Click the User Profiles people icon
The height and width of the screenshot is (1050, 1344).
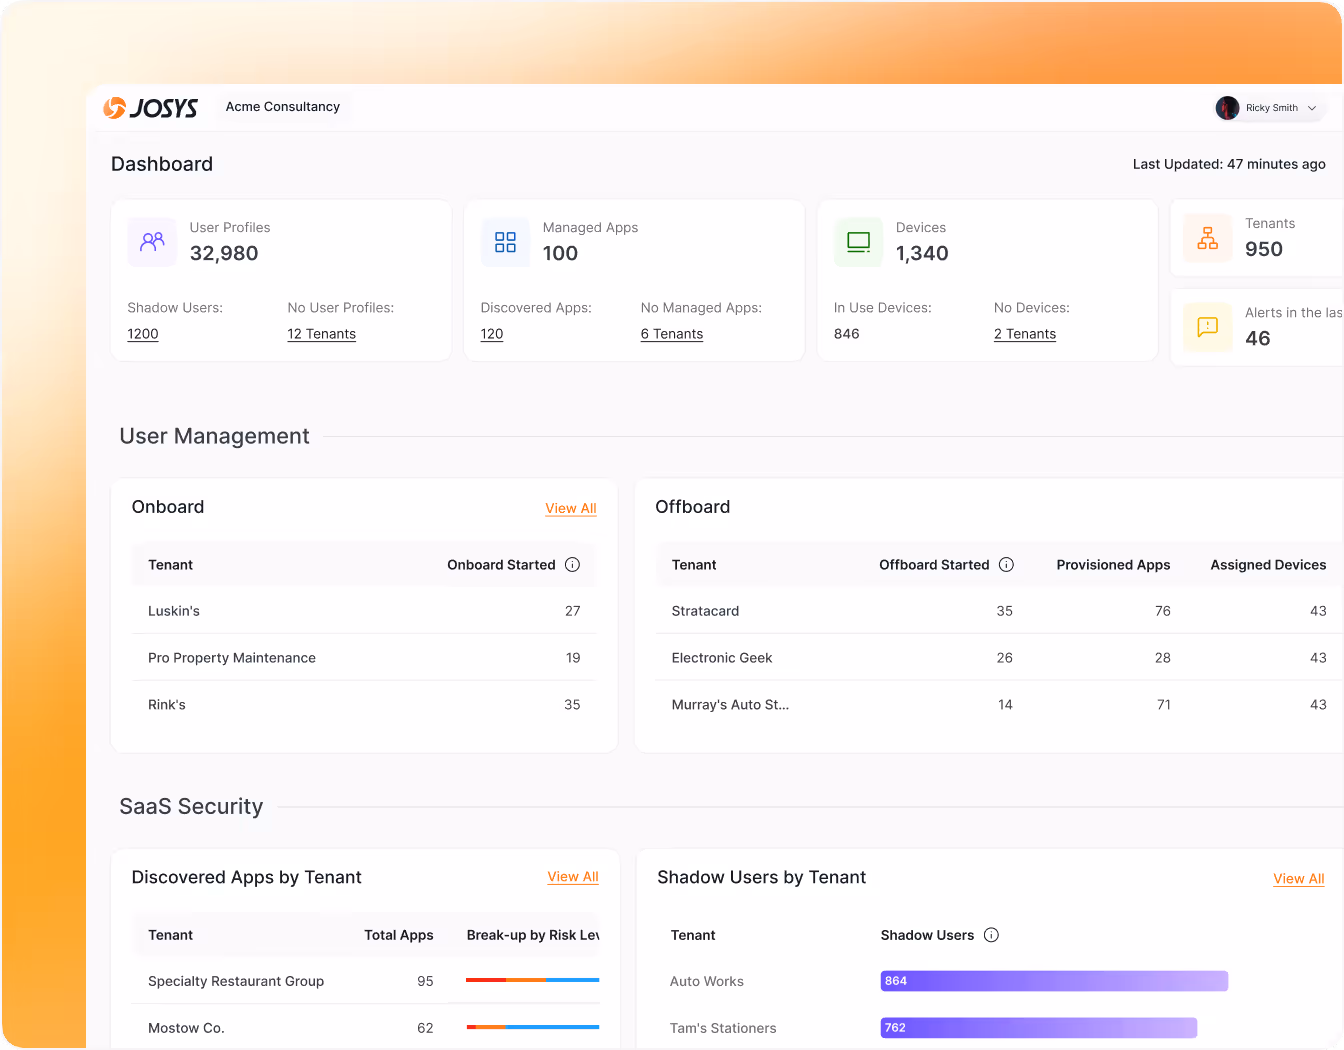pyautogui.click(x=152, y=242)
